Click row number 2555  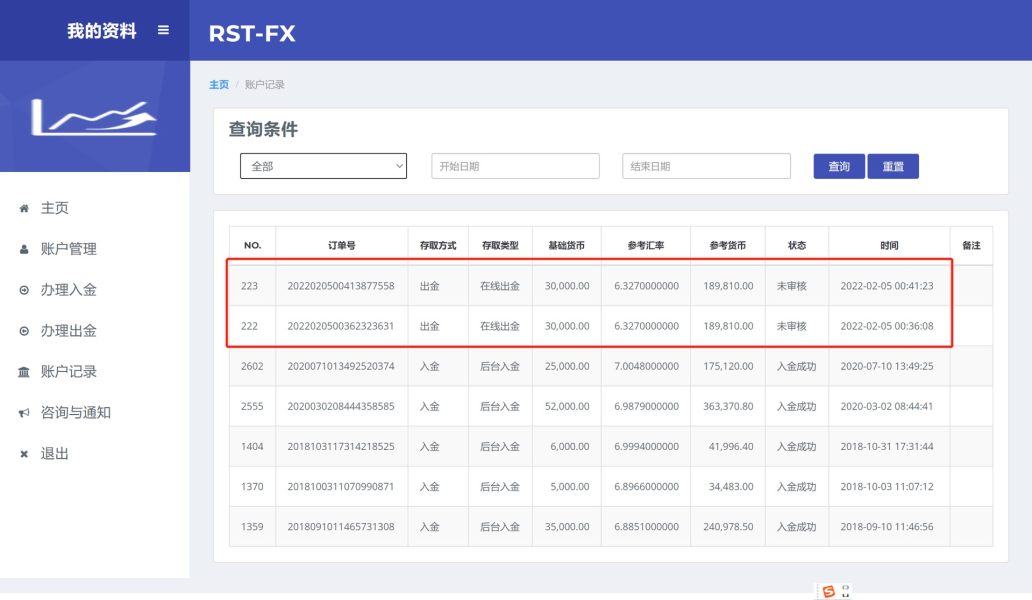coord(252,406)
